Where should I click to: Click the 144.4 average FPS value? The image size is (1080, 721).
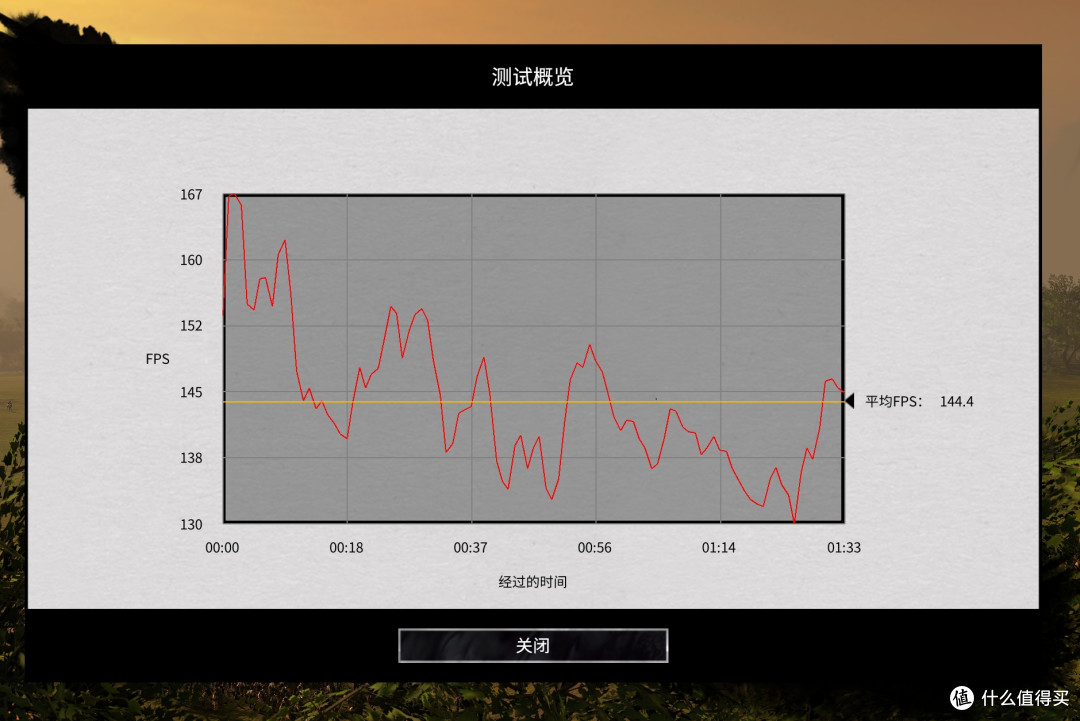[x=956, y=401]
